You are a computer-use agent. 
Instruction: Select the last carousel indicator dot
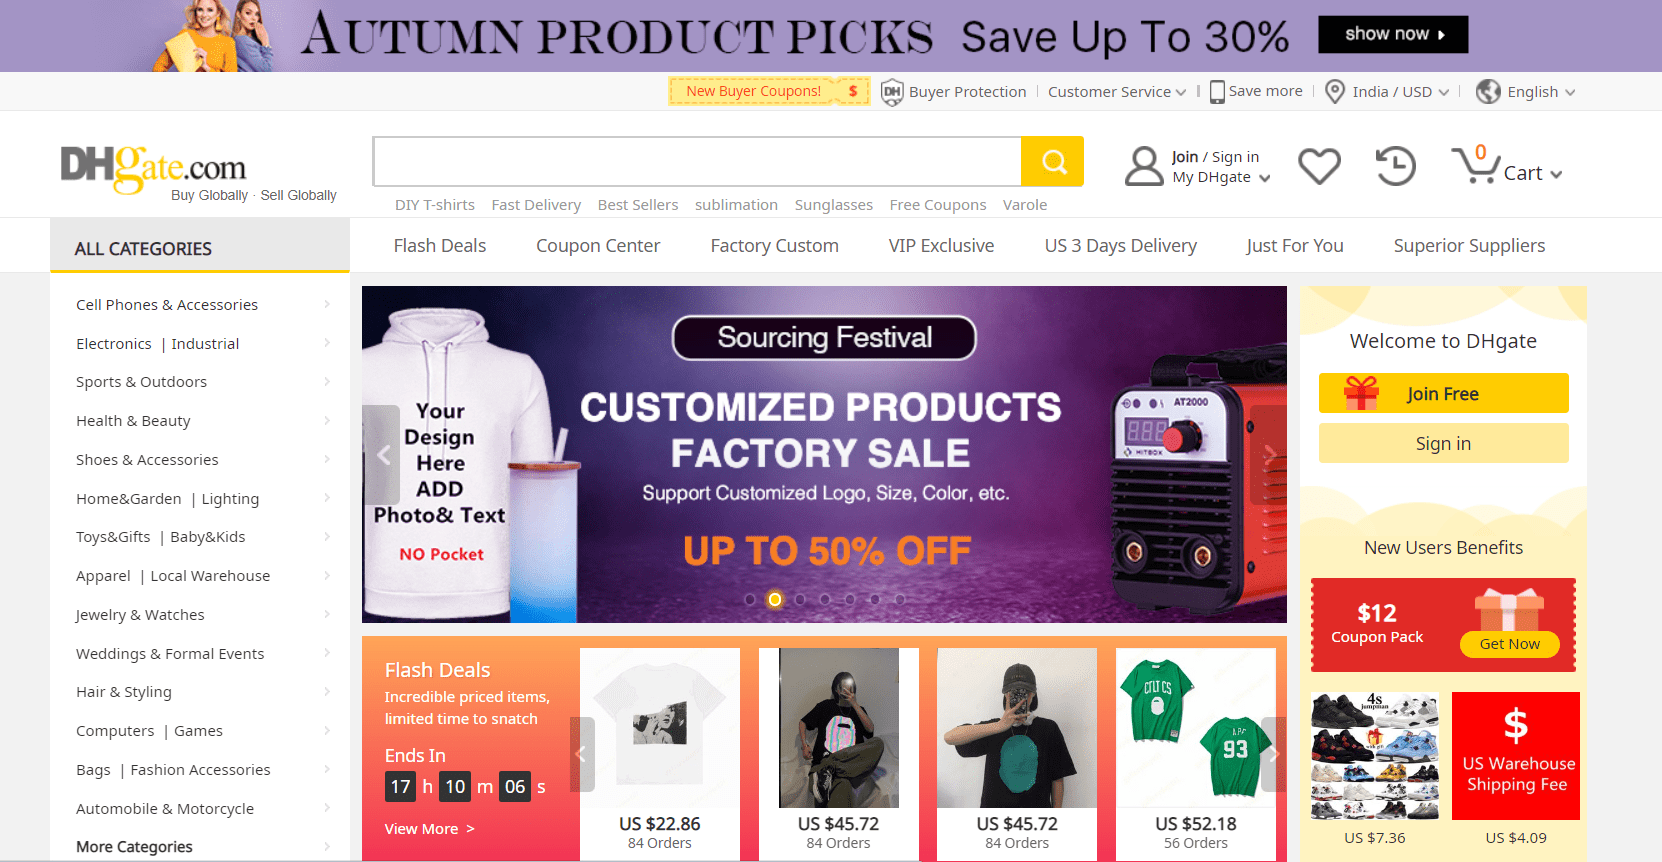(899, 599)
